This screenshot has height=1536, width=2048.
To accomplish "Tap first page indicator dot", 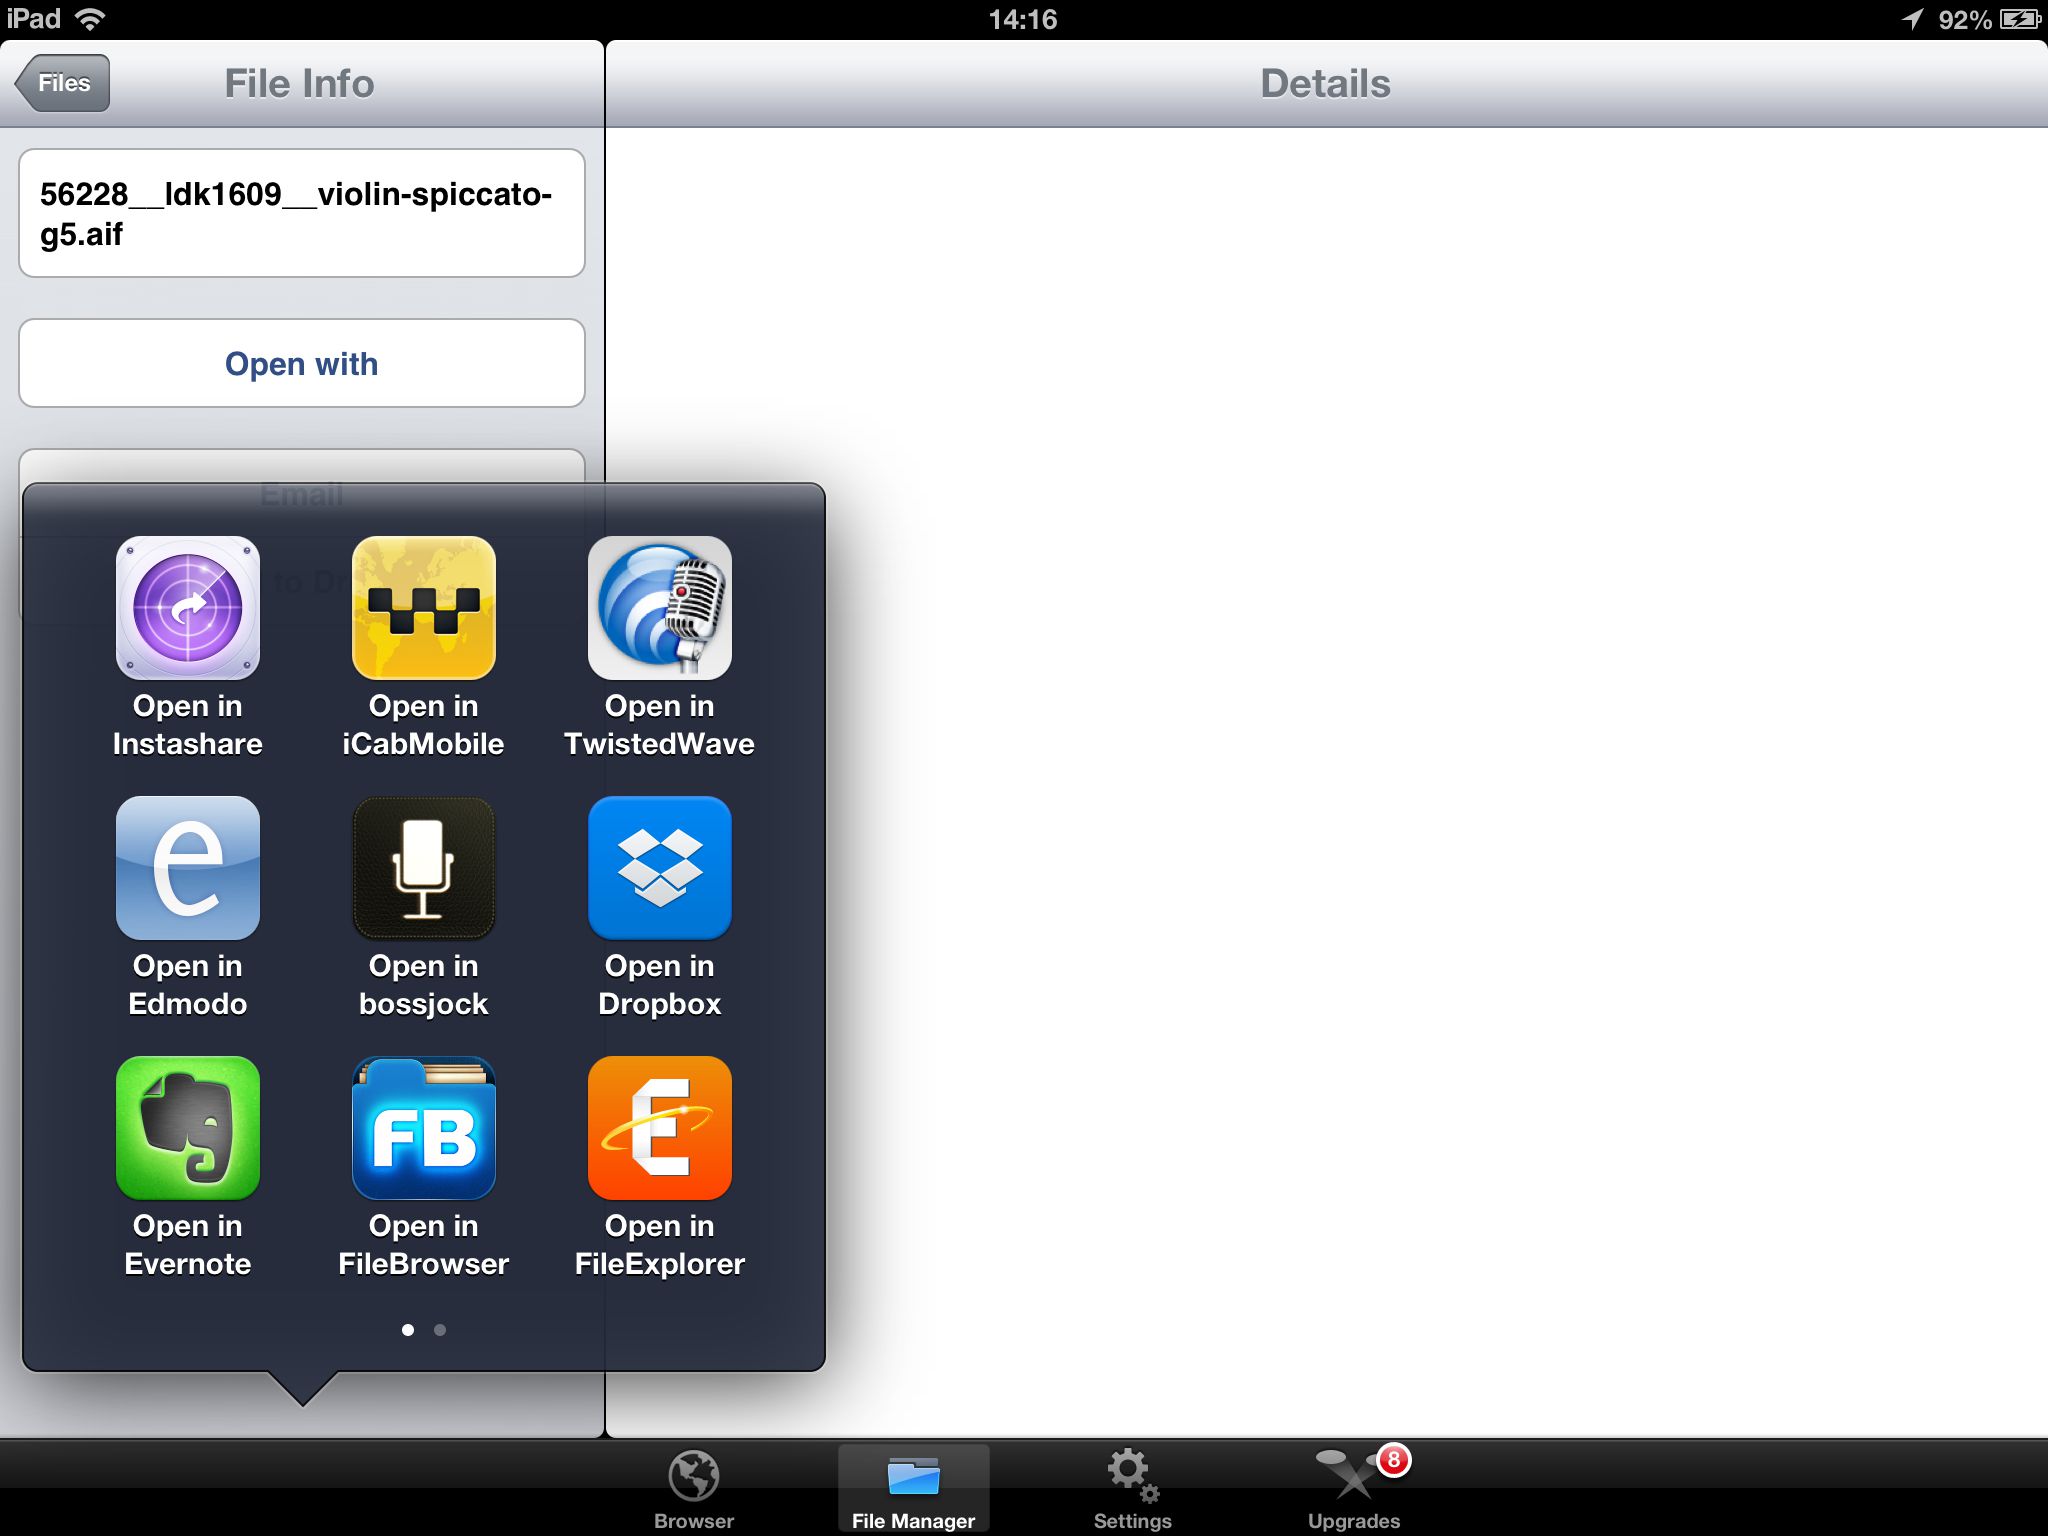I will 405,1328.
